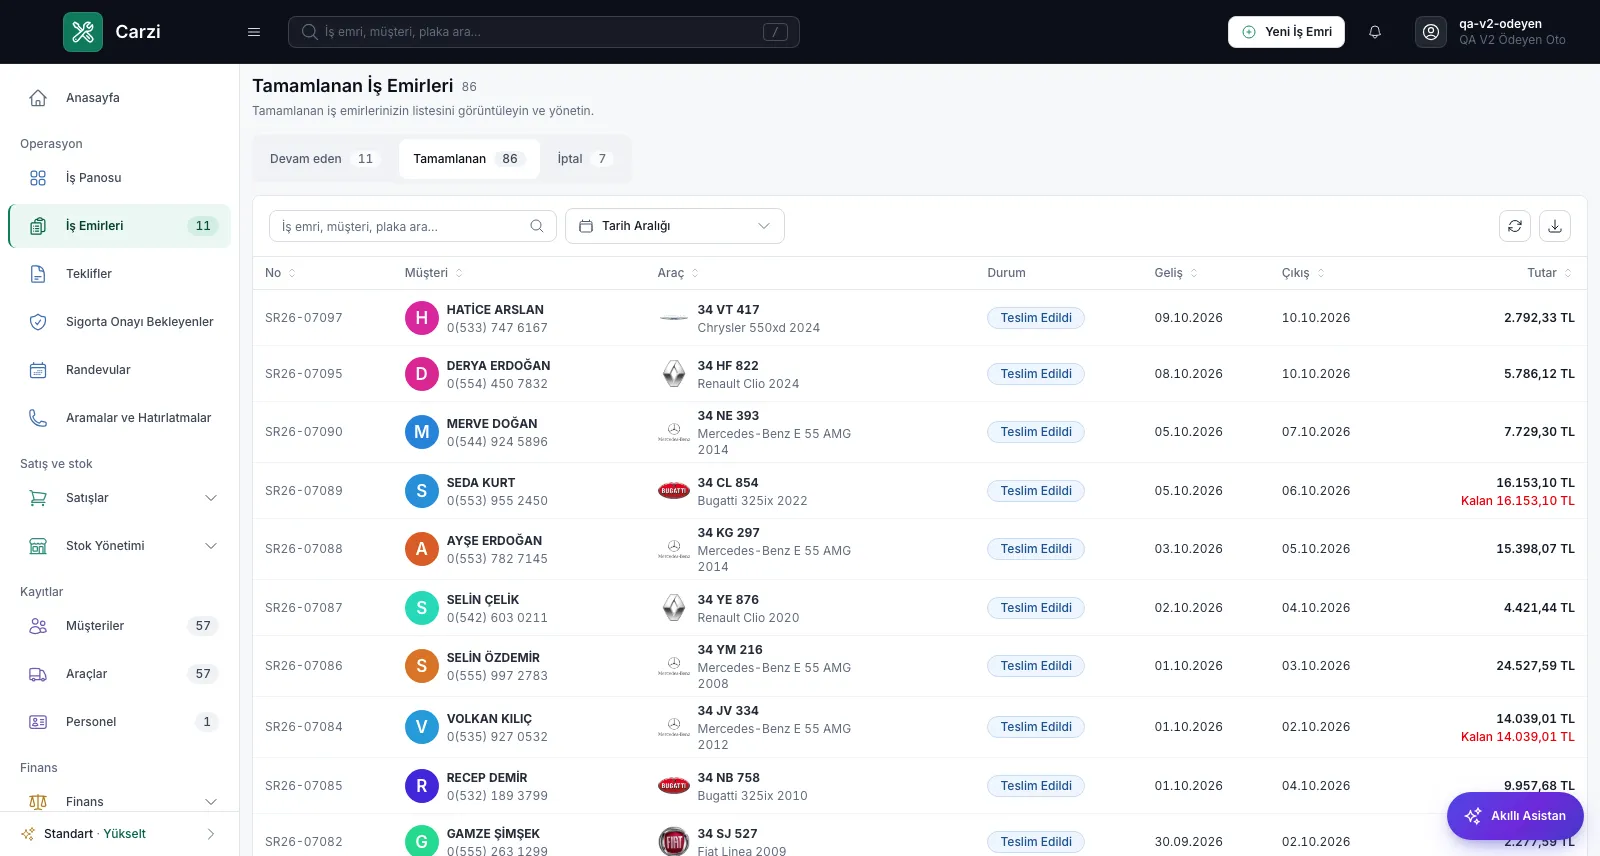Click the AYŞE ERDOĞAN avatar

pos(422,549)
